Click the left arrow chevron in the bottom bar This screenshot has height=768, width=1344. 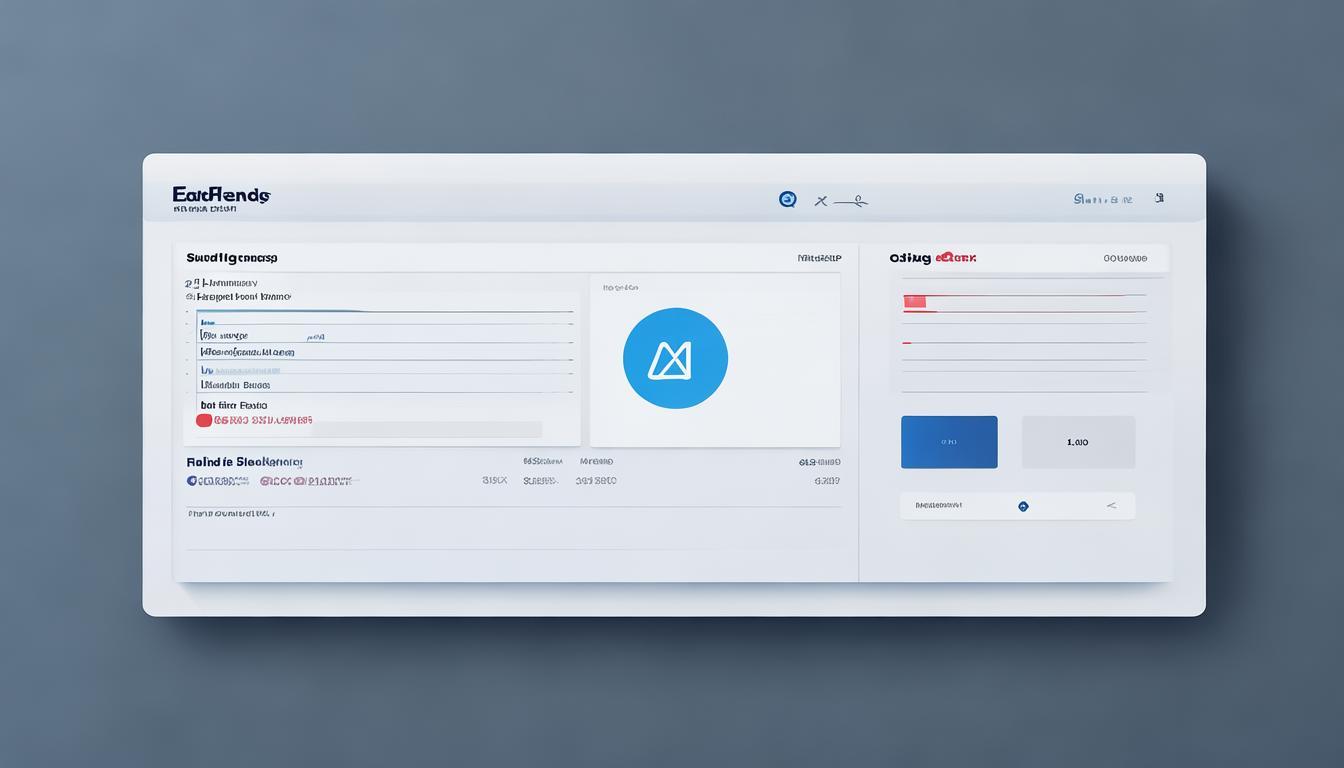[x=1111, y=506]
